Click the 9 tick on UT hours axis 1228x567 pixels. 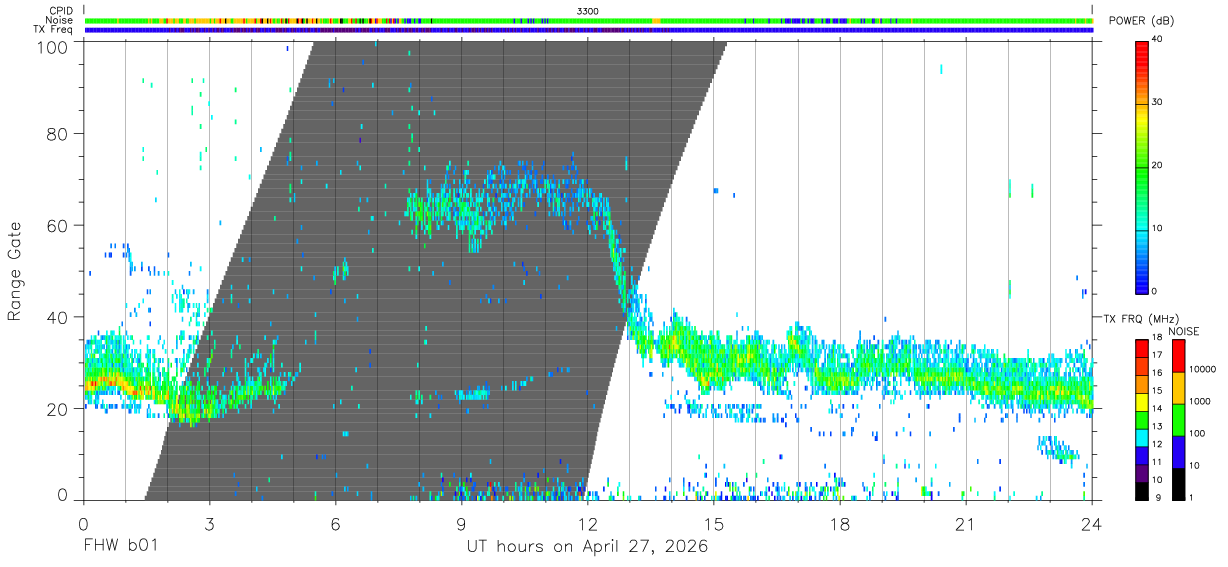462,523
